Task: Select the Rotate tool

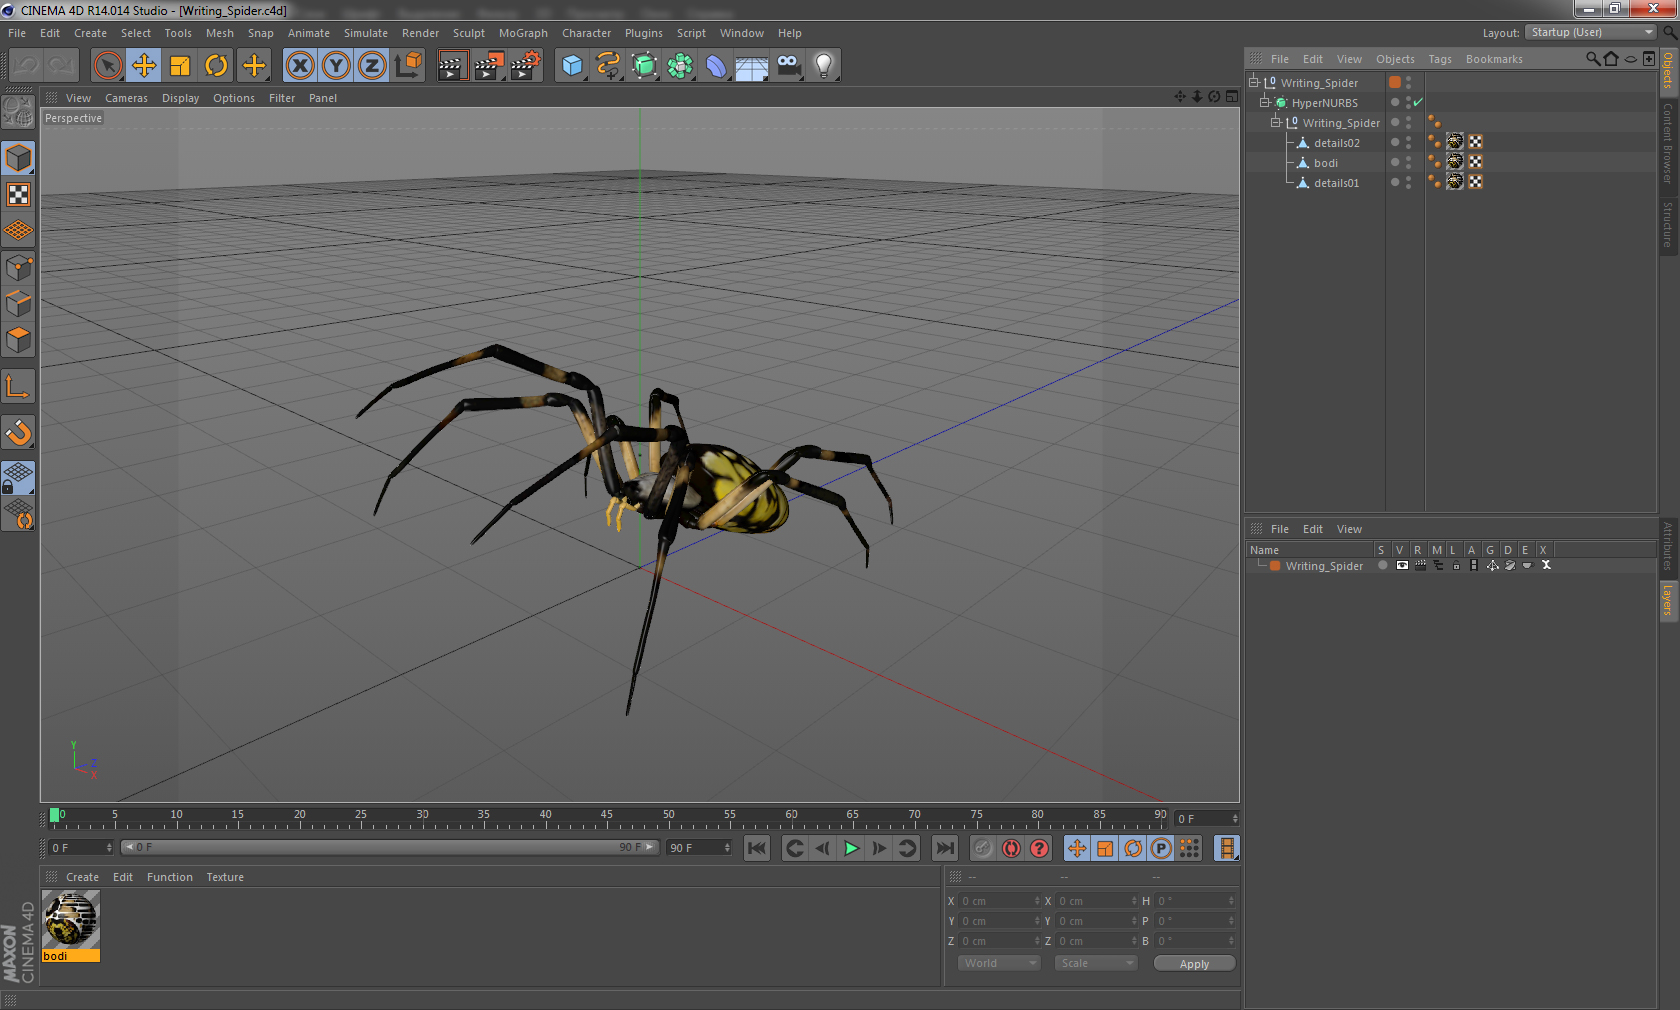Action: pyautogui.click(x=216, y=66)
